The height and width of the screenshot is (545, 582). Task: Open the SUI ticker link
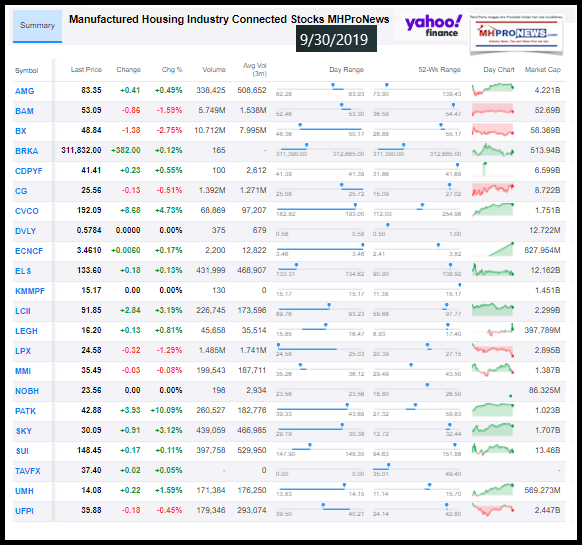point(22,451)
